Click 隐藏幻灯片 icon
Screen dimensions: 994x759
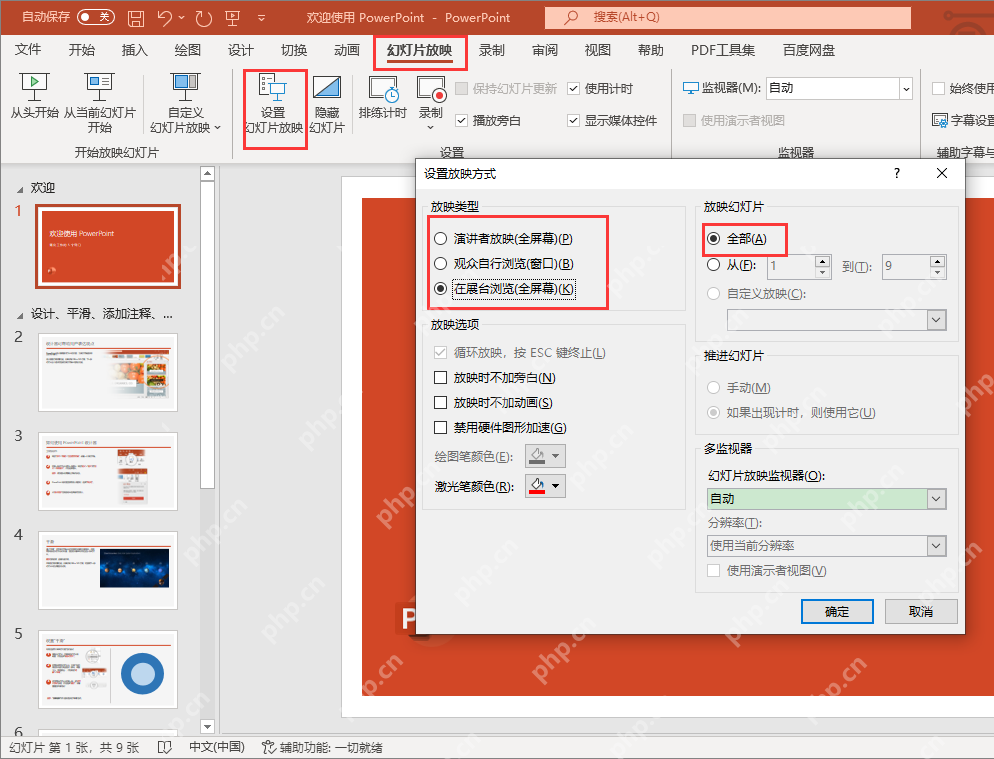pyautogui.click(x=327, y=89)
